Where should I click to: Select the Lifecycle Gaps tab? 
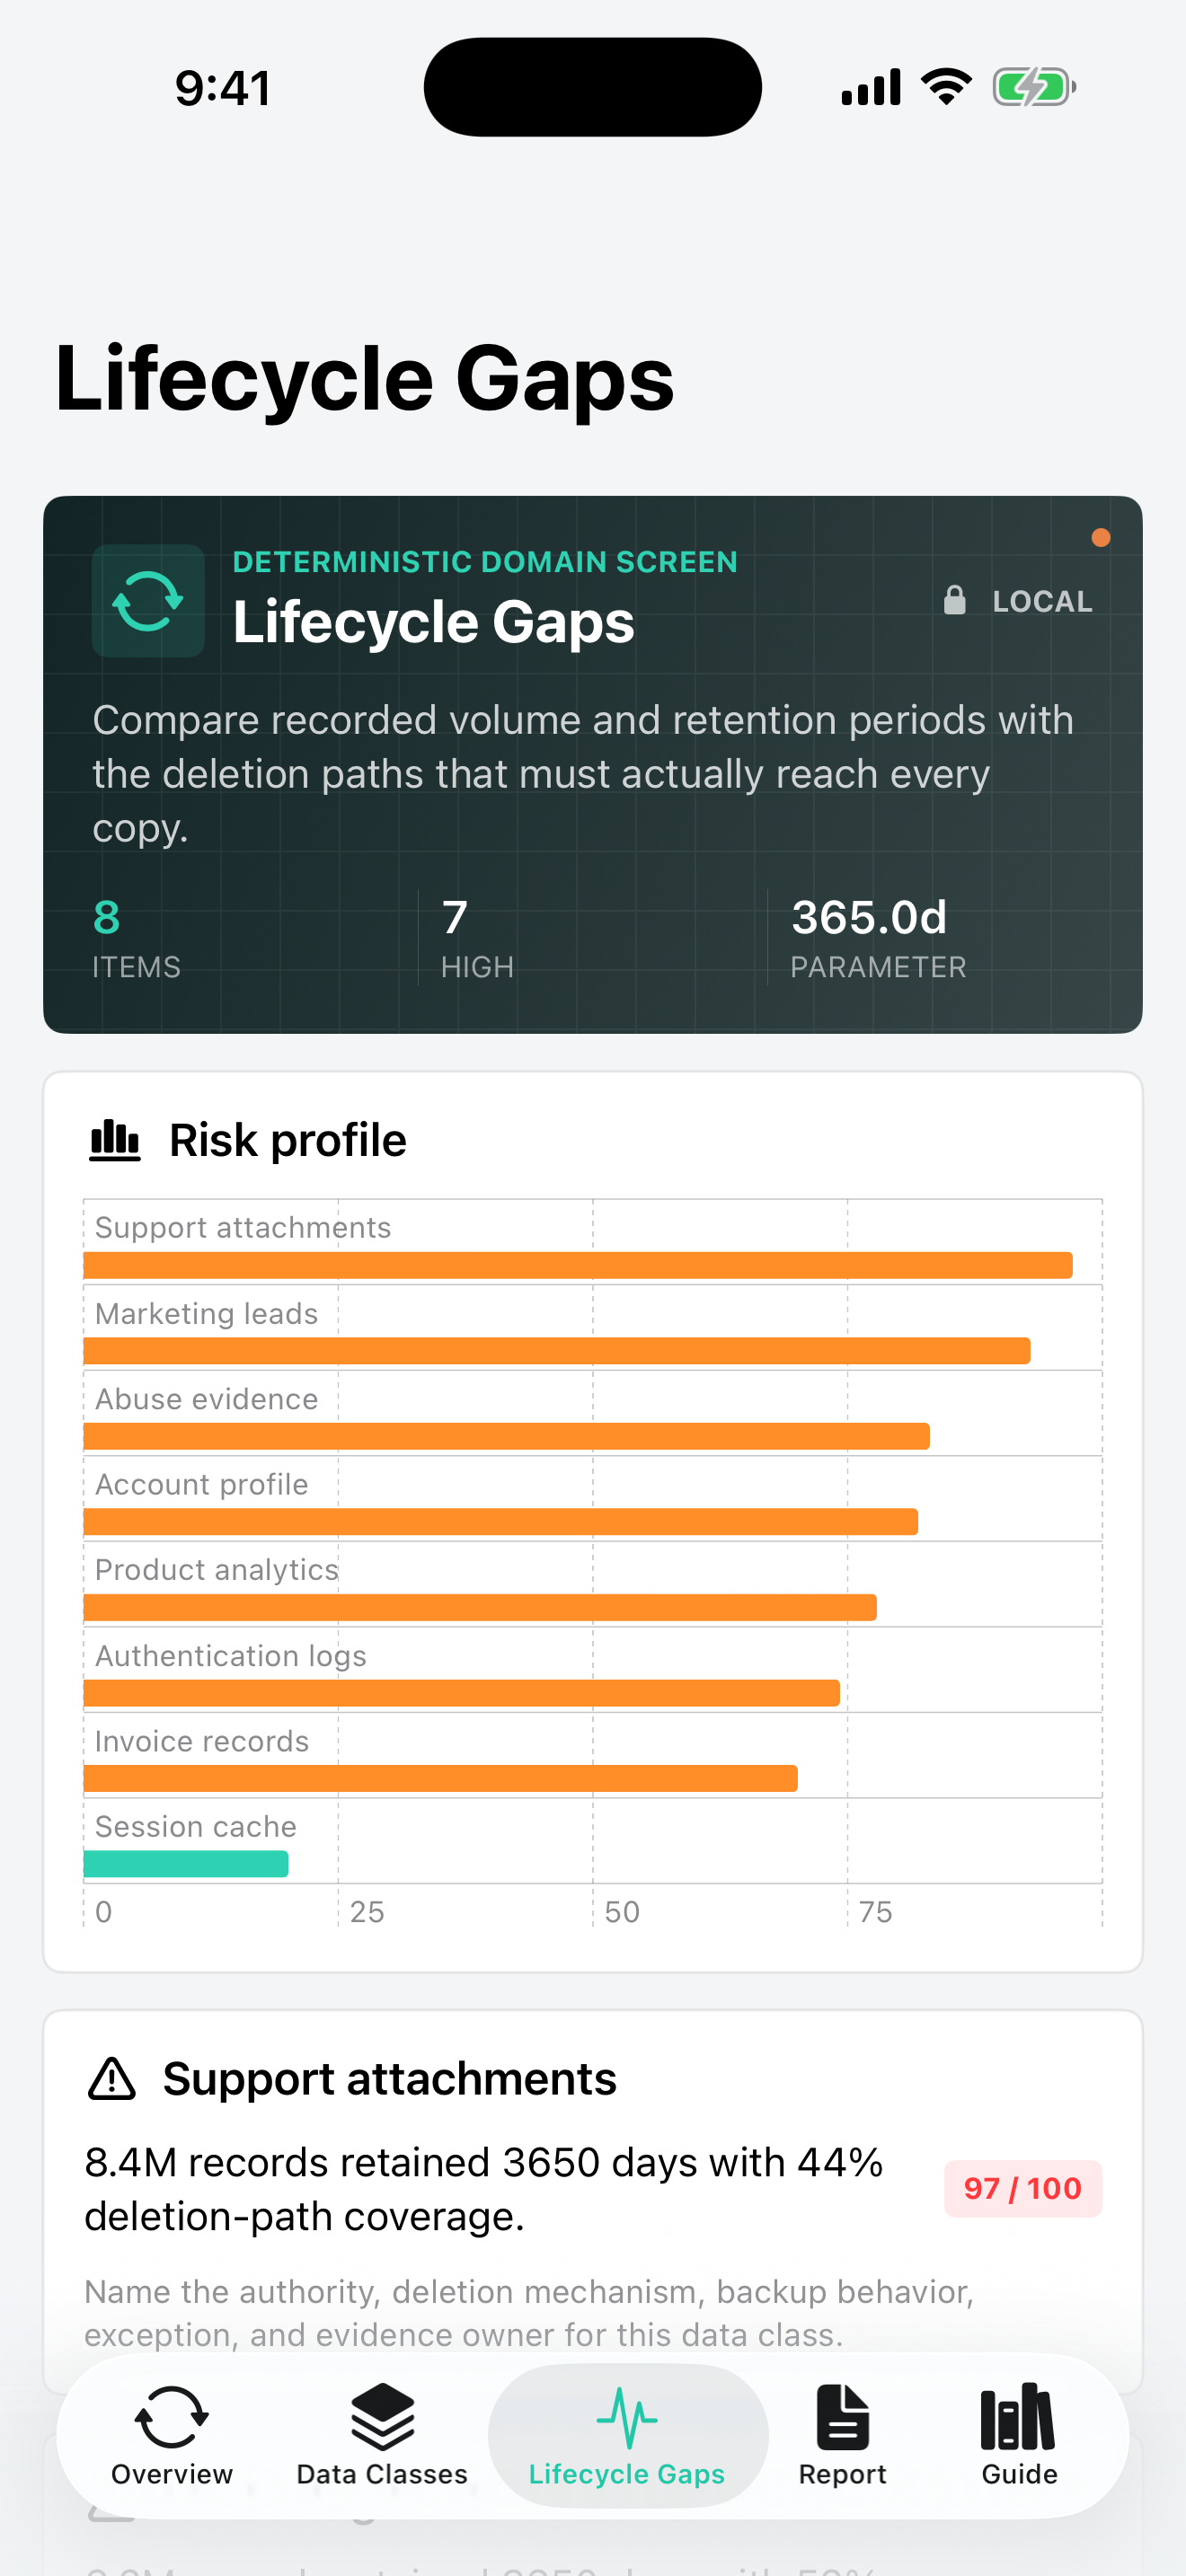[627, 2435]
